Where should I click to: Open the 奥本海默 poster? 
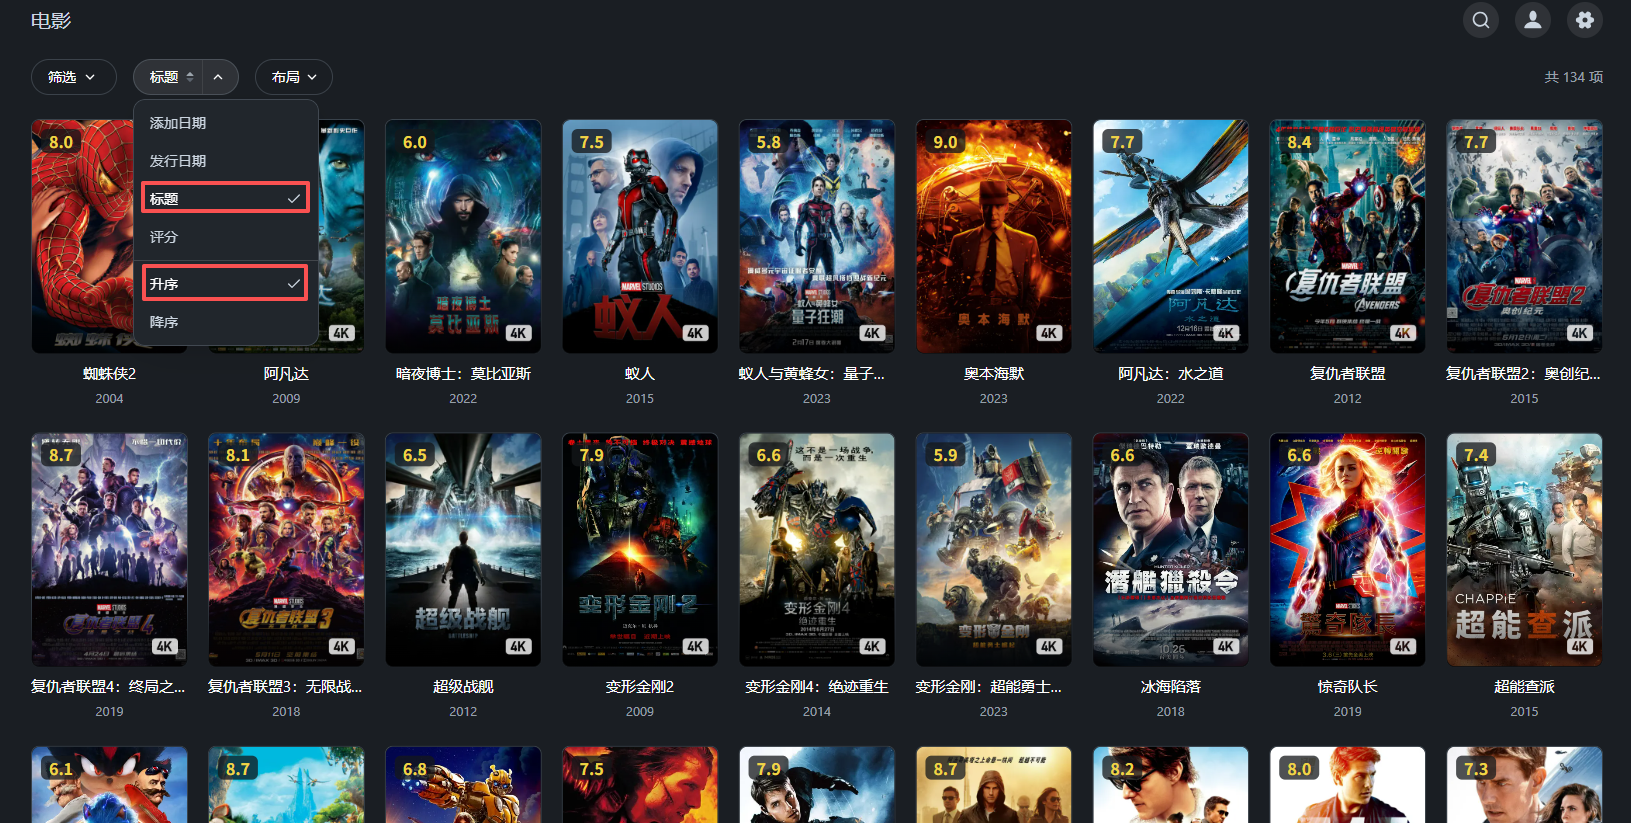994,236
